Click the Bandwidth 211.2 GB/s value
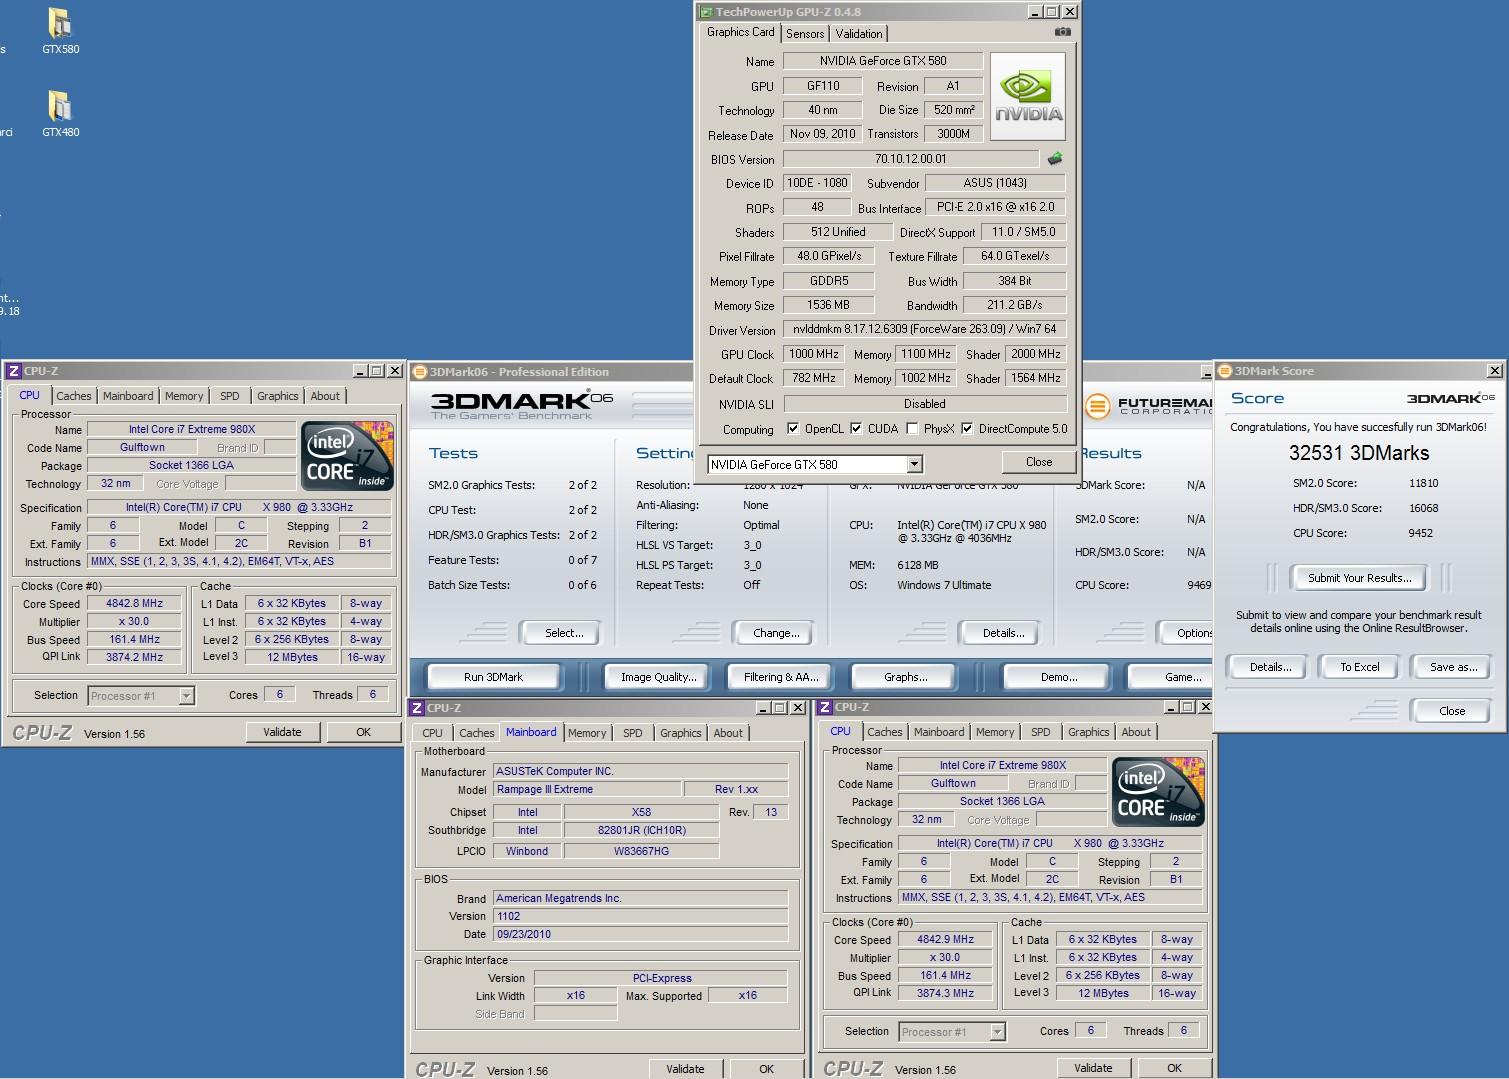This screenshot has width=1509, height=1079. [x=1015, y=305]
